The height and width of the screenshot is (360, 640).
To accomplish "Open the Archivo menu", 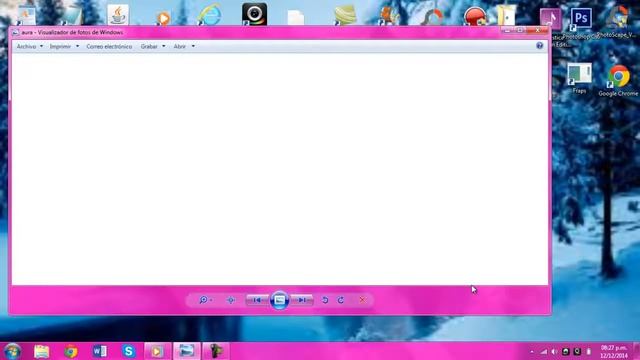I will (26, 47).
